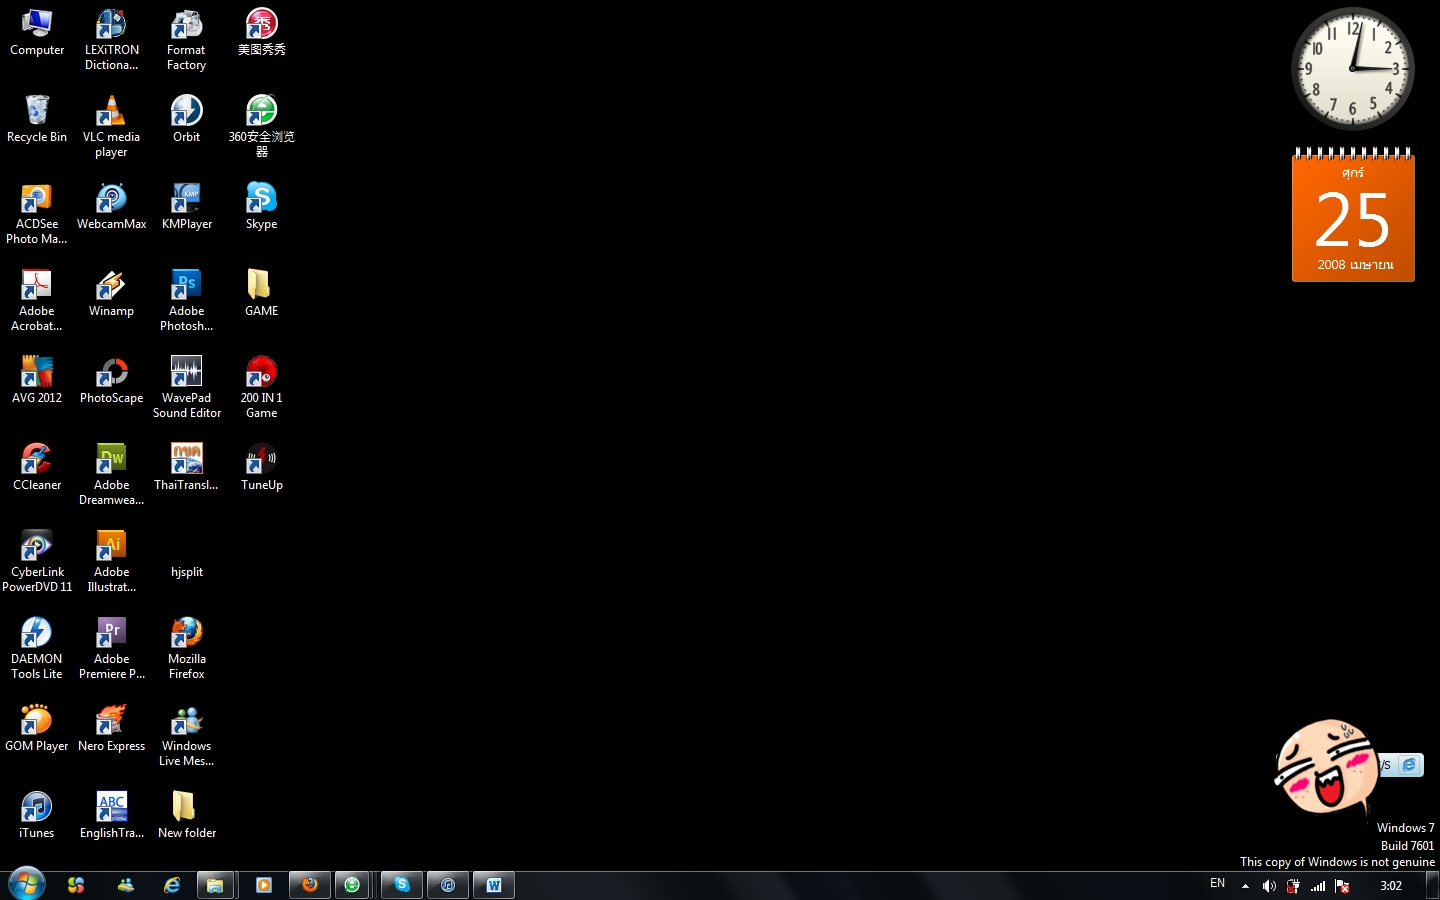Select the DAEMON Tools Lite desktop shortcut
The image size is (1440, 900).
tap(37, 649)
